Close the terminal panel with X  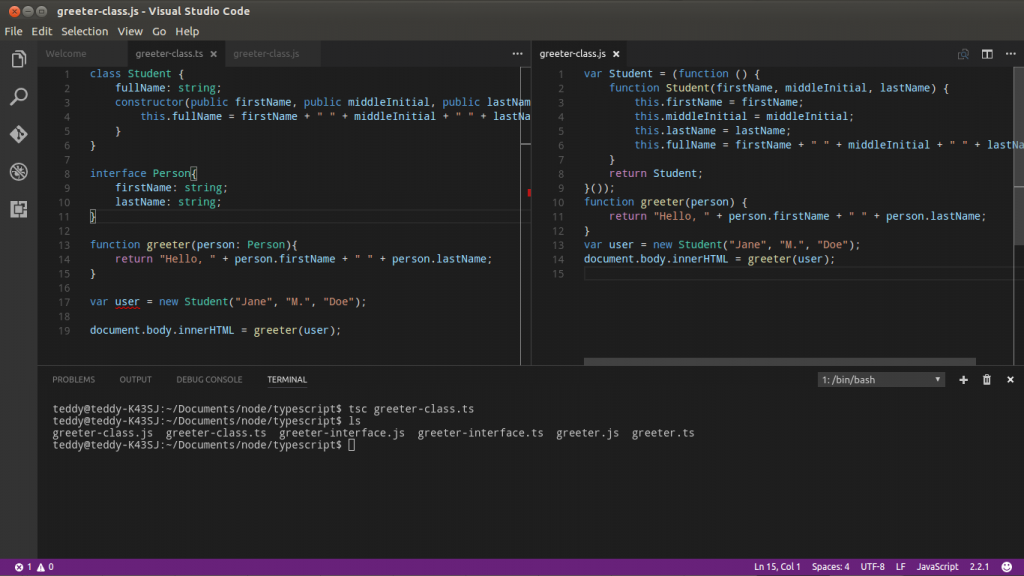1010,380
